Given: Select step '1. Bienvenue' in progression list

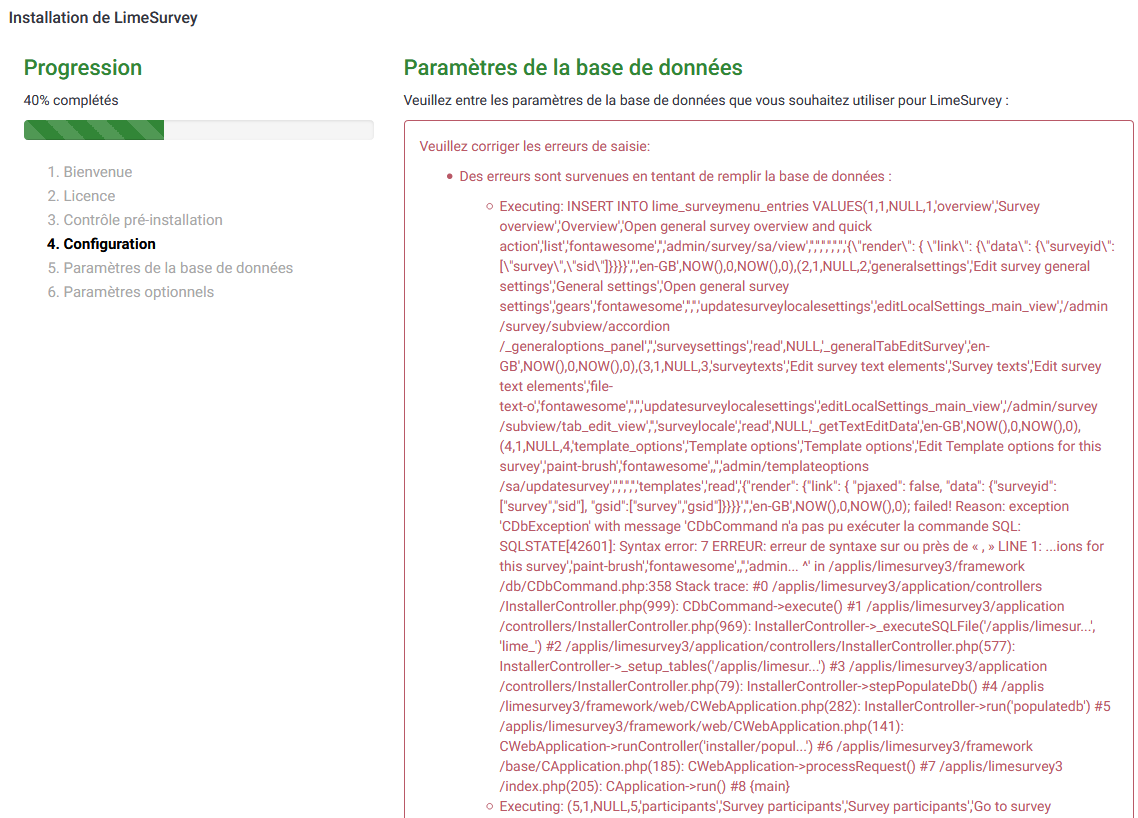Looking at the screenshot, I should tap(90, 172).
